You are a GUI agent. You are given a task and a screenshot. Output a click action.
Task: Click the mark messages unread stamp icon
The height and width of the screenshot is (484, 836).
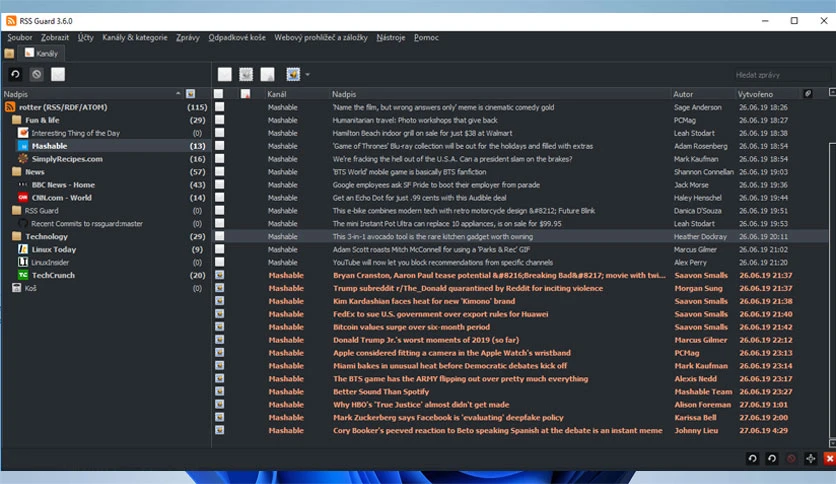(x=246, y=75)
